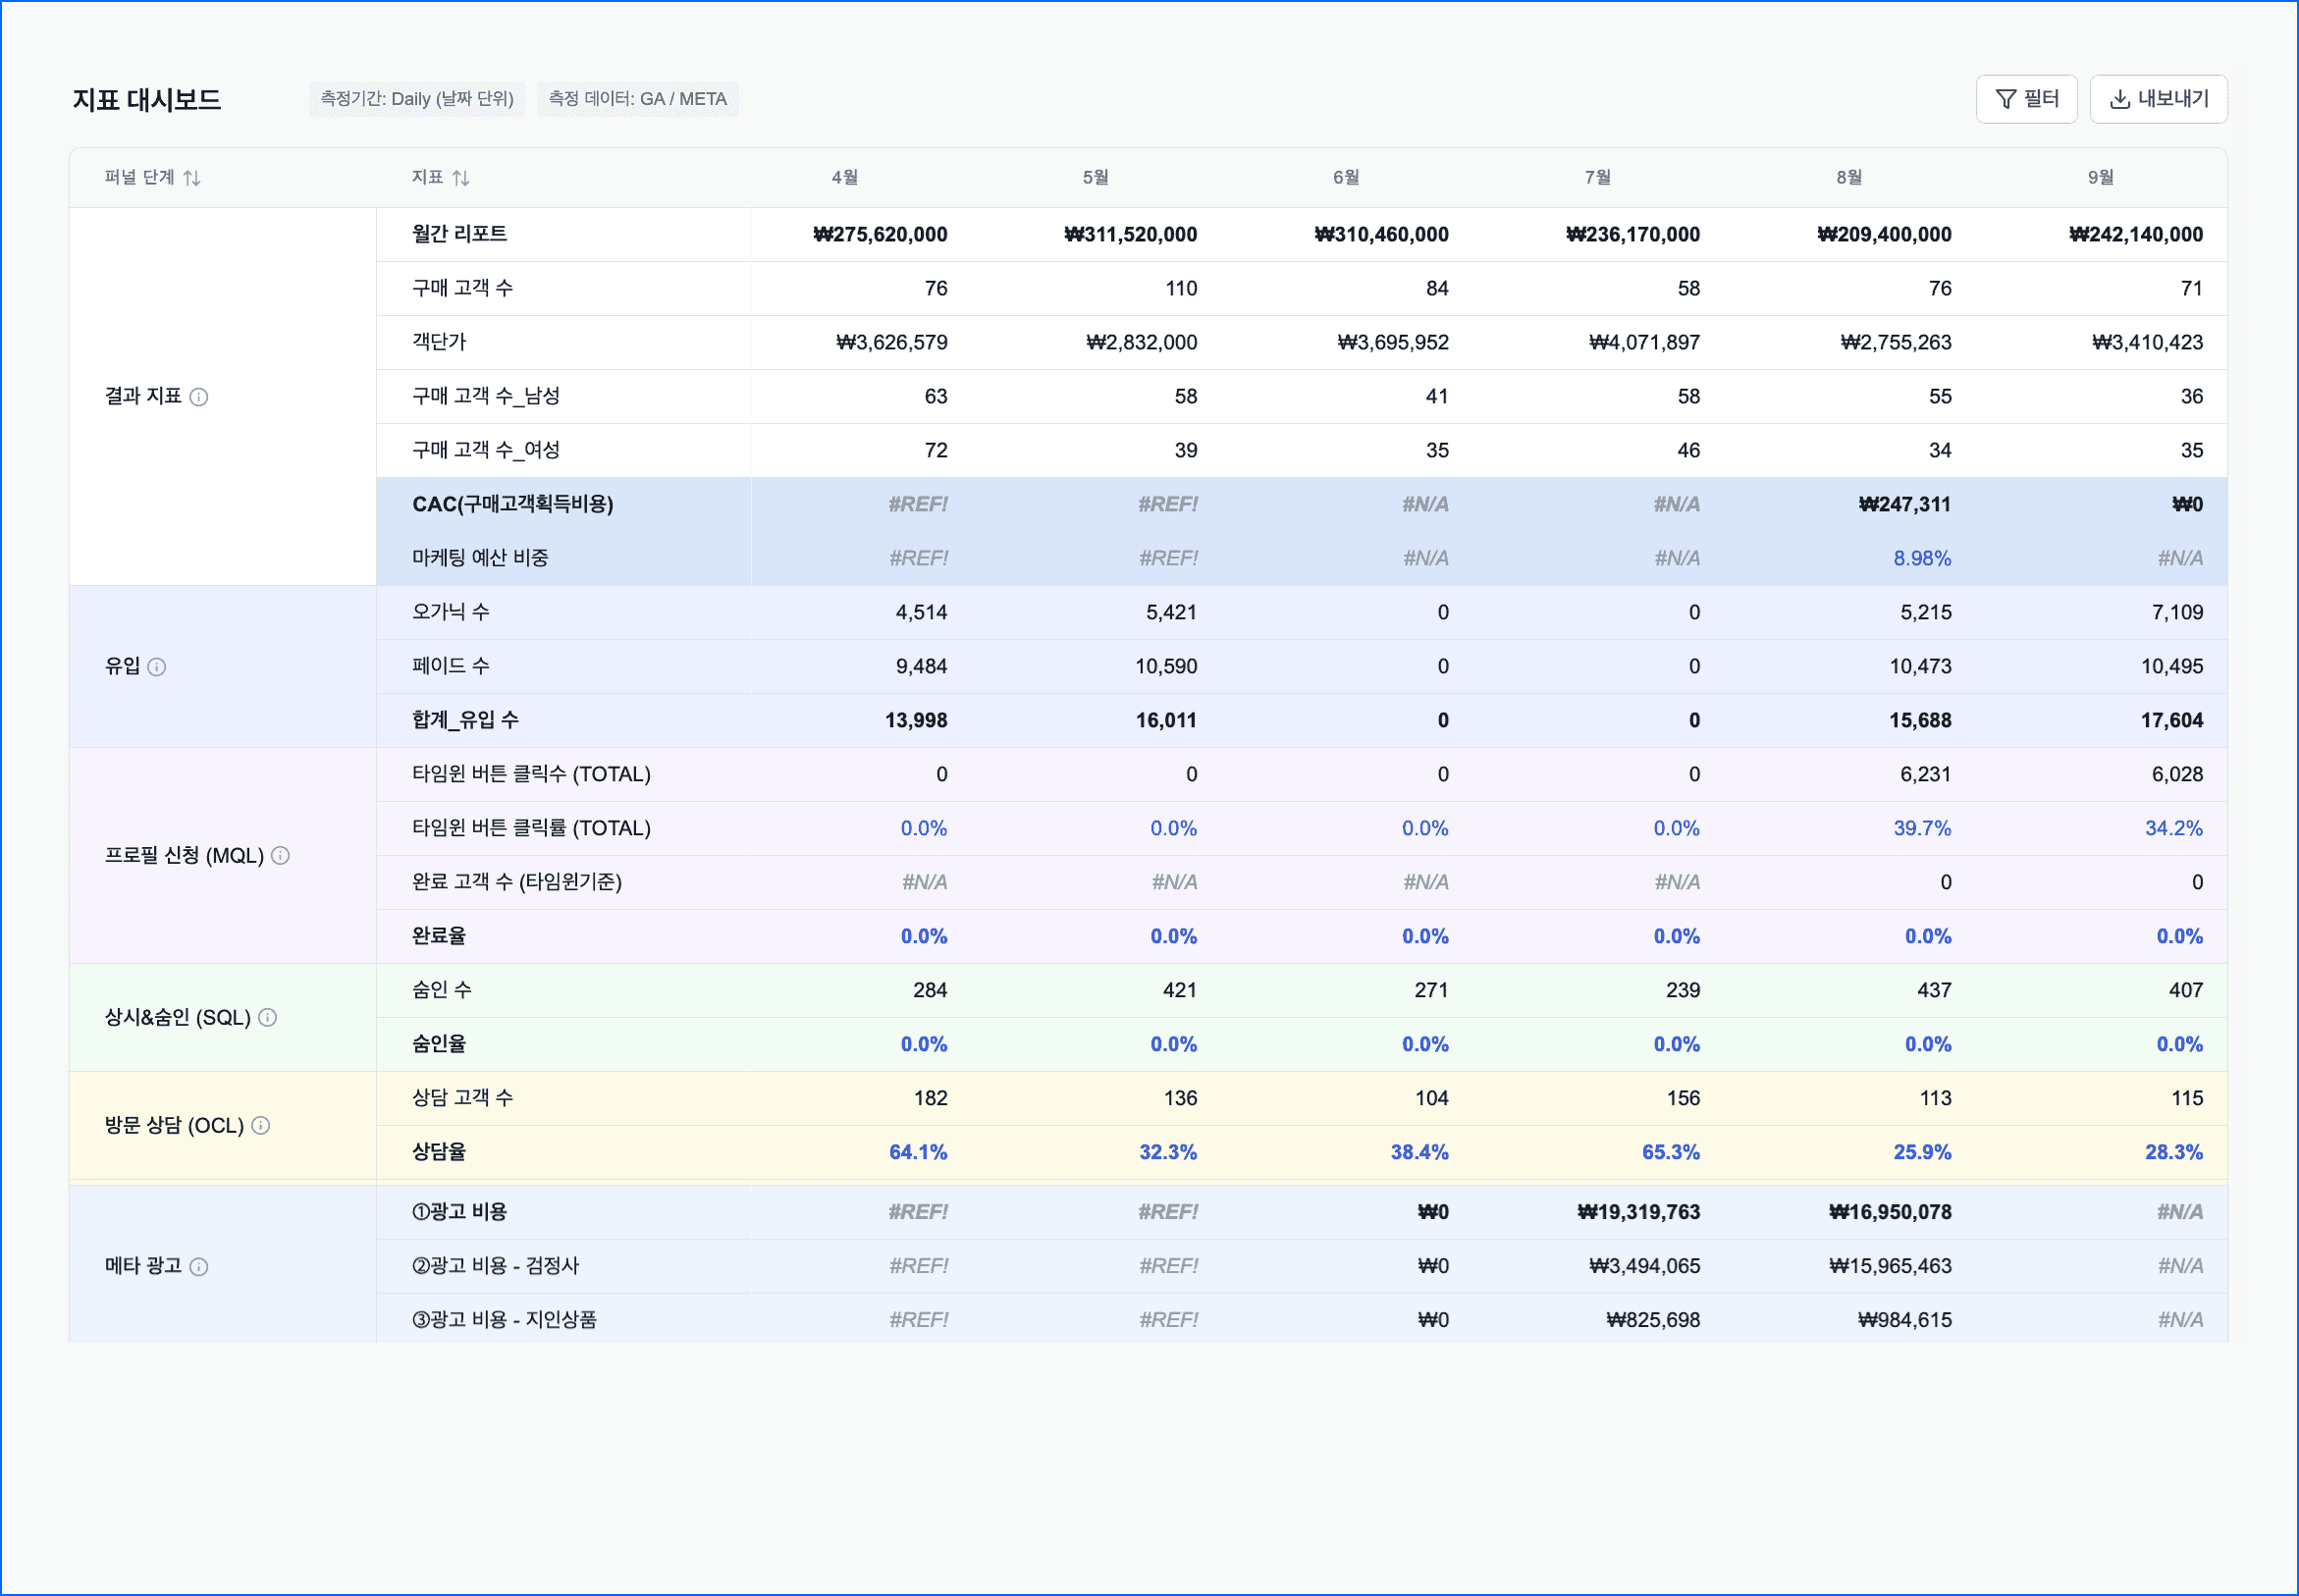Open the 필터 filter button
This screenshot has width=2299, height=1596.
2026,99
